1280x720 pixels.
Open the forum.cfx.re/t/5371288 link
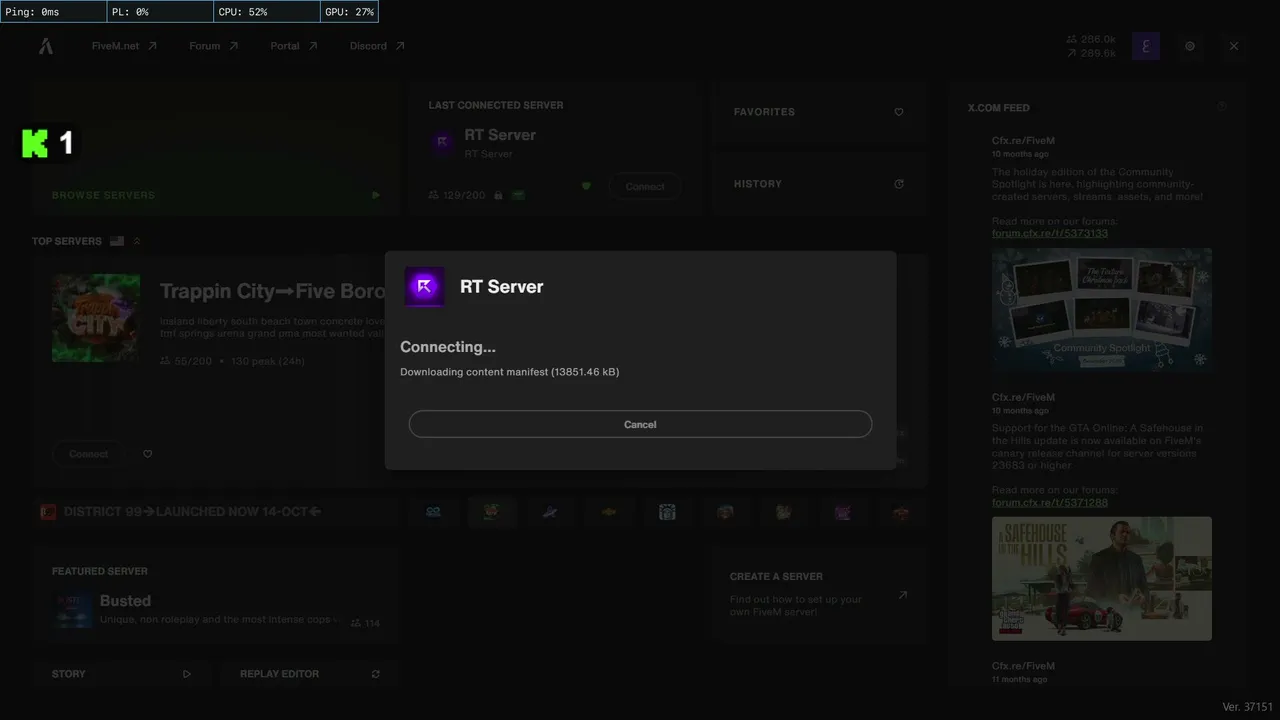pos(1050,502)
